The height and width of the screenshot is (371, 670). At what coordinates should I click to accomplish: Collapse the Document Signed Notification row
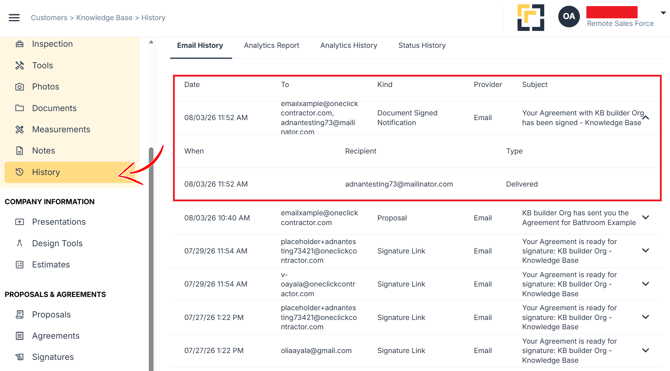click(x=646, y=118)
